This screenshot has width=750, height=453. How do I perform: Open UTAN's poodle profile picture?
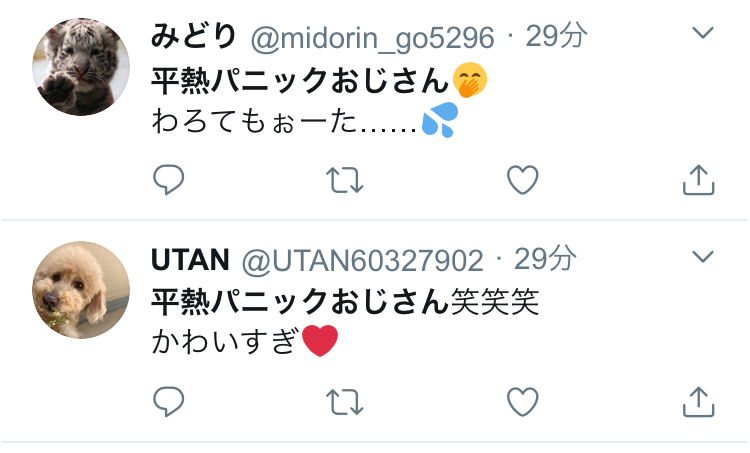[81, 290]
